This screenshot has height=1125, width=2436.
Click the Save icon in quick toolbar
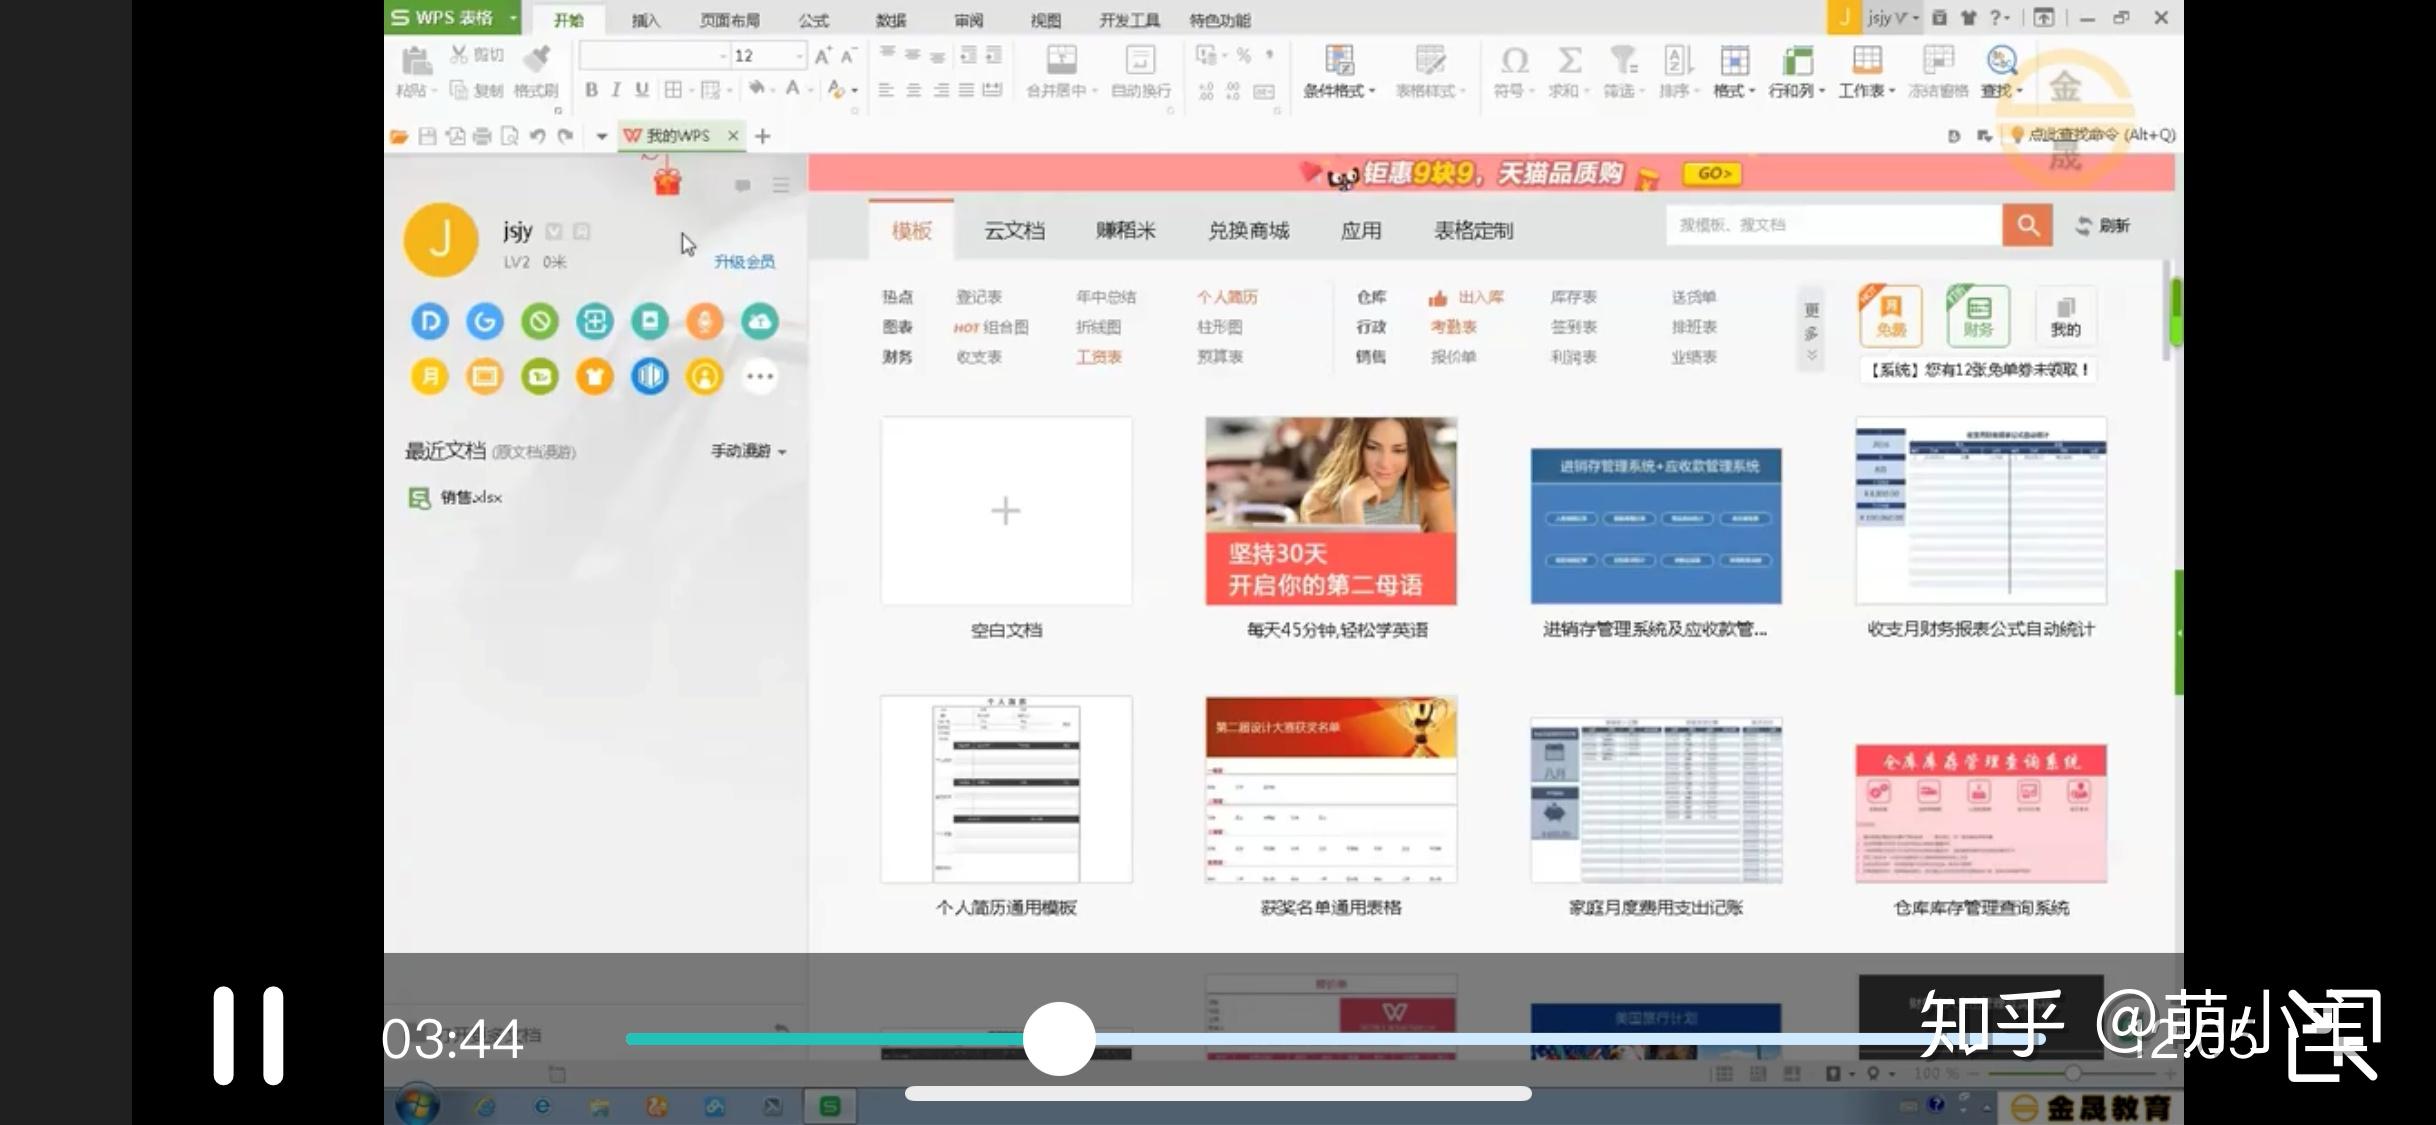(x=428, y=136)
